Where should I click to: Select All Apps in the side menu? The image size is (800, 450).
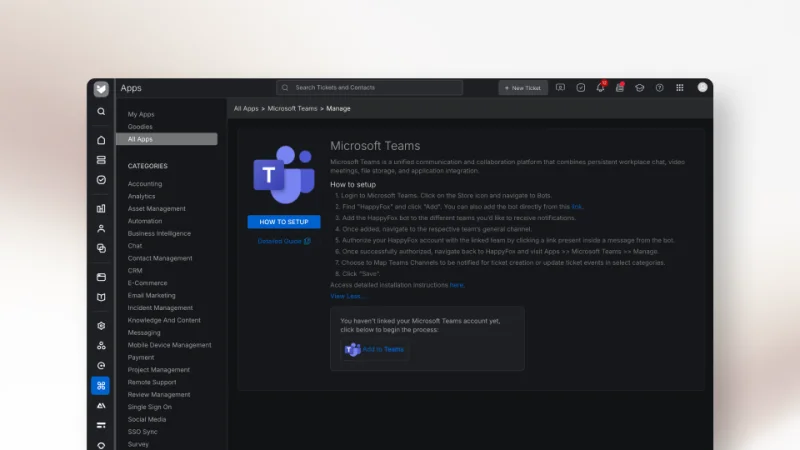coord(166,139)
